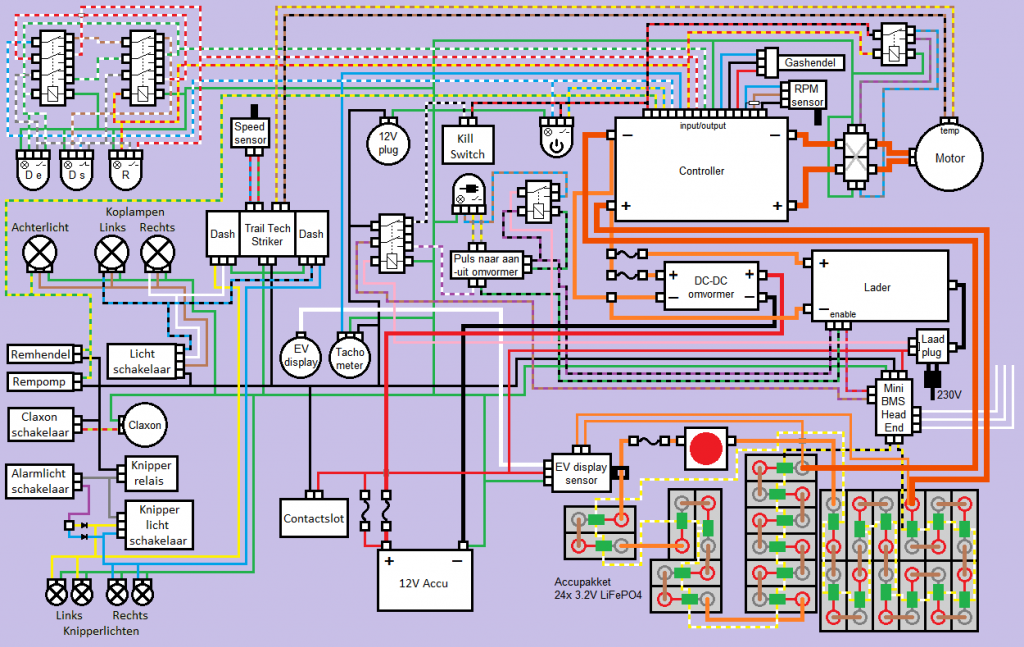
Task: Click the power on/off switch symbol
Action: tap(556, 138)
